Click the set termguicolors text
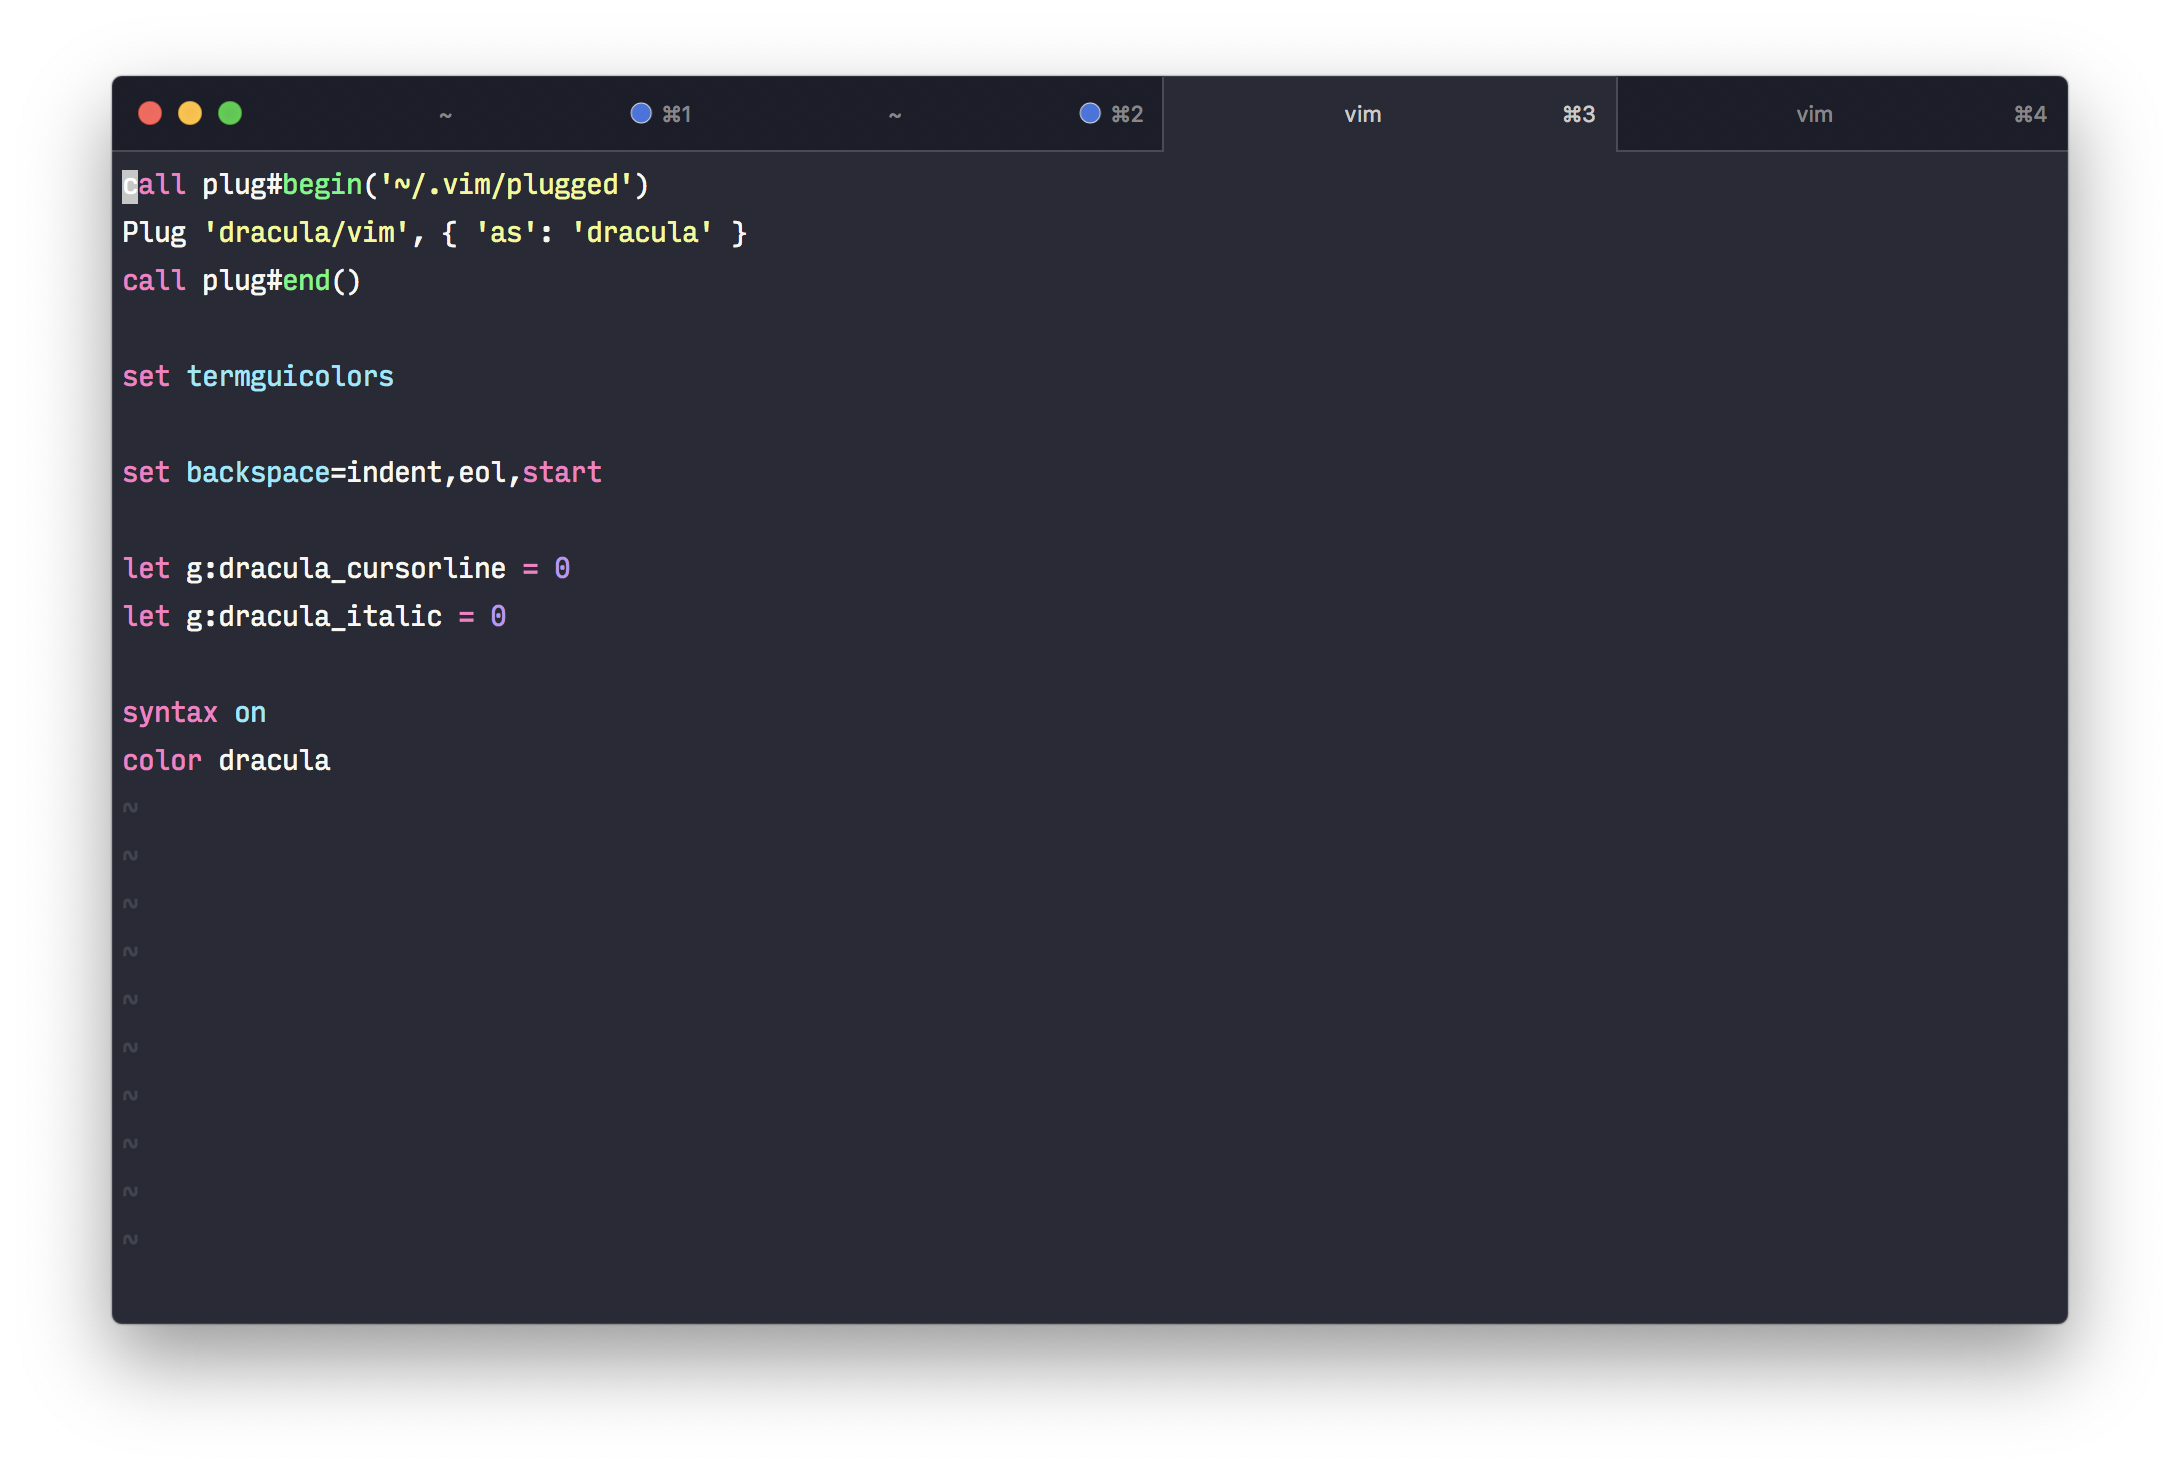2180x1472 pixels. click(x=258, y=376)
